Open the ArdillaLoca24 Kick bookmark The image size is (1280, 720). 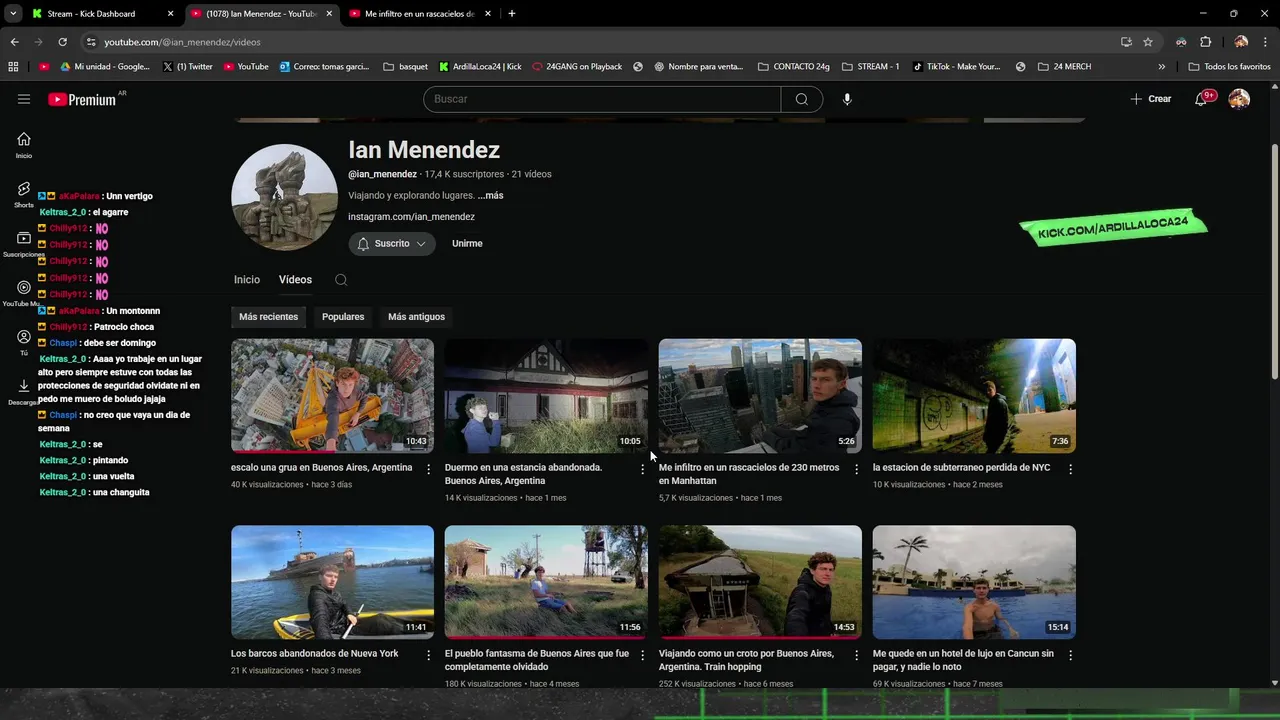click(480, 67)
